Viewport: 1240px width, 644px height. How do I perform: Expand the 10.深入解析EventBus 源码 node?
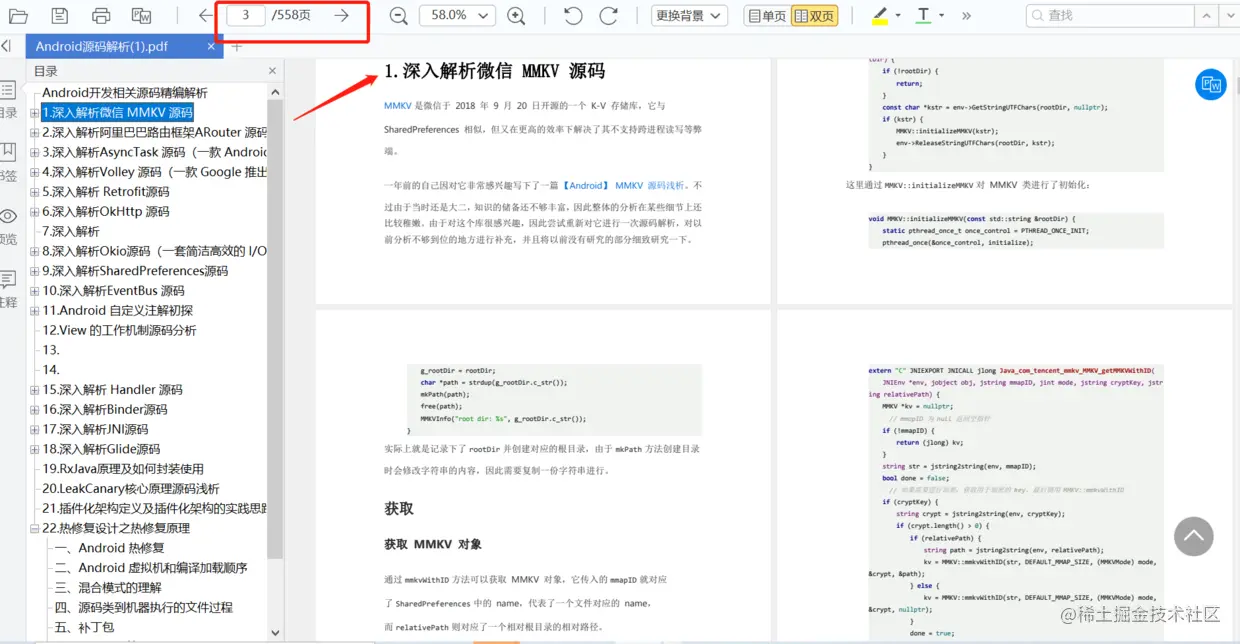[35, 291]
